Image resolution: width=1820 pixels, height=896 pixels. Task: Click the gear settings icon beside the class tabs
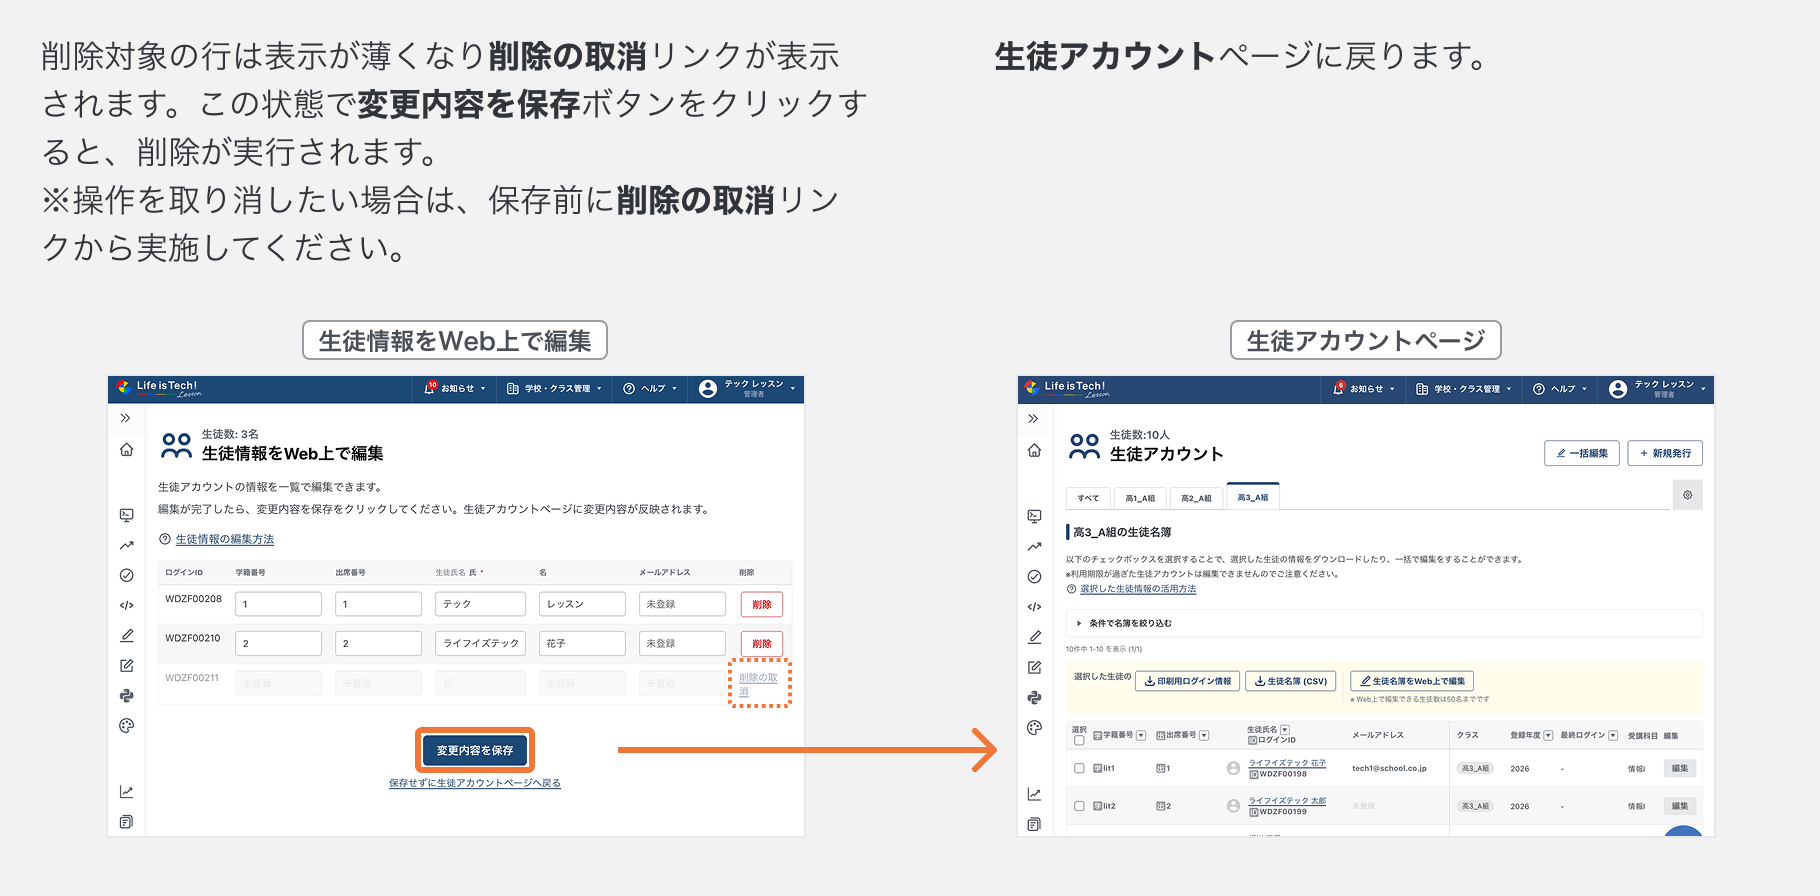pyautogui.click(x=1687, y=495)
